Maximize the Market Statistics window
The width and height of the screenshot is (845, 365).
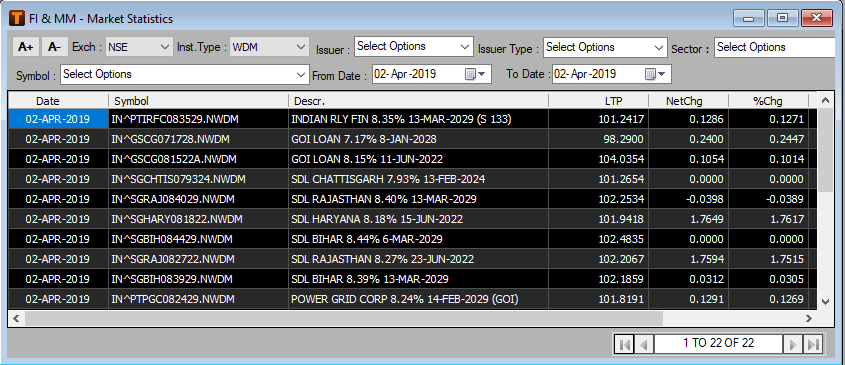coord(782,18)
